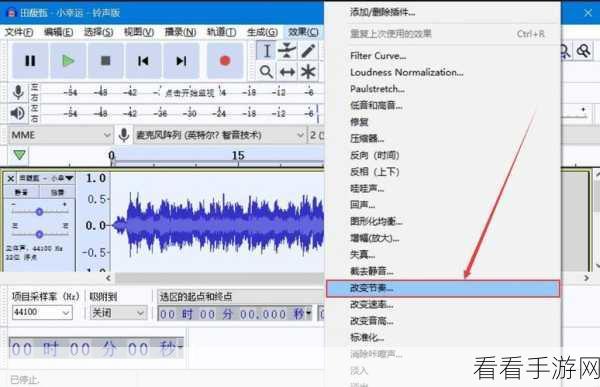Screen dimensions: 600x387
Task: Choose Paulstretch effect
Action: 442,89
